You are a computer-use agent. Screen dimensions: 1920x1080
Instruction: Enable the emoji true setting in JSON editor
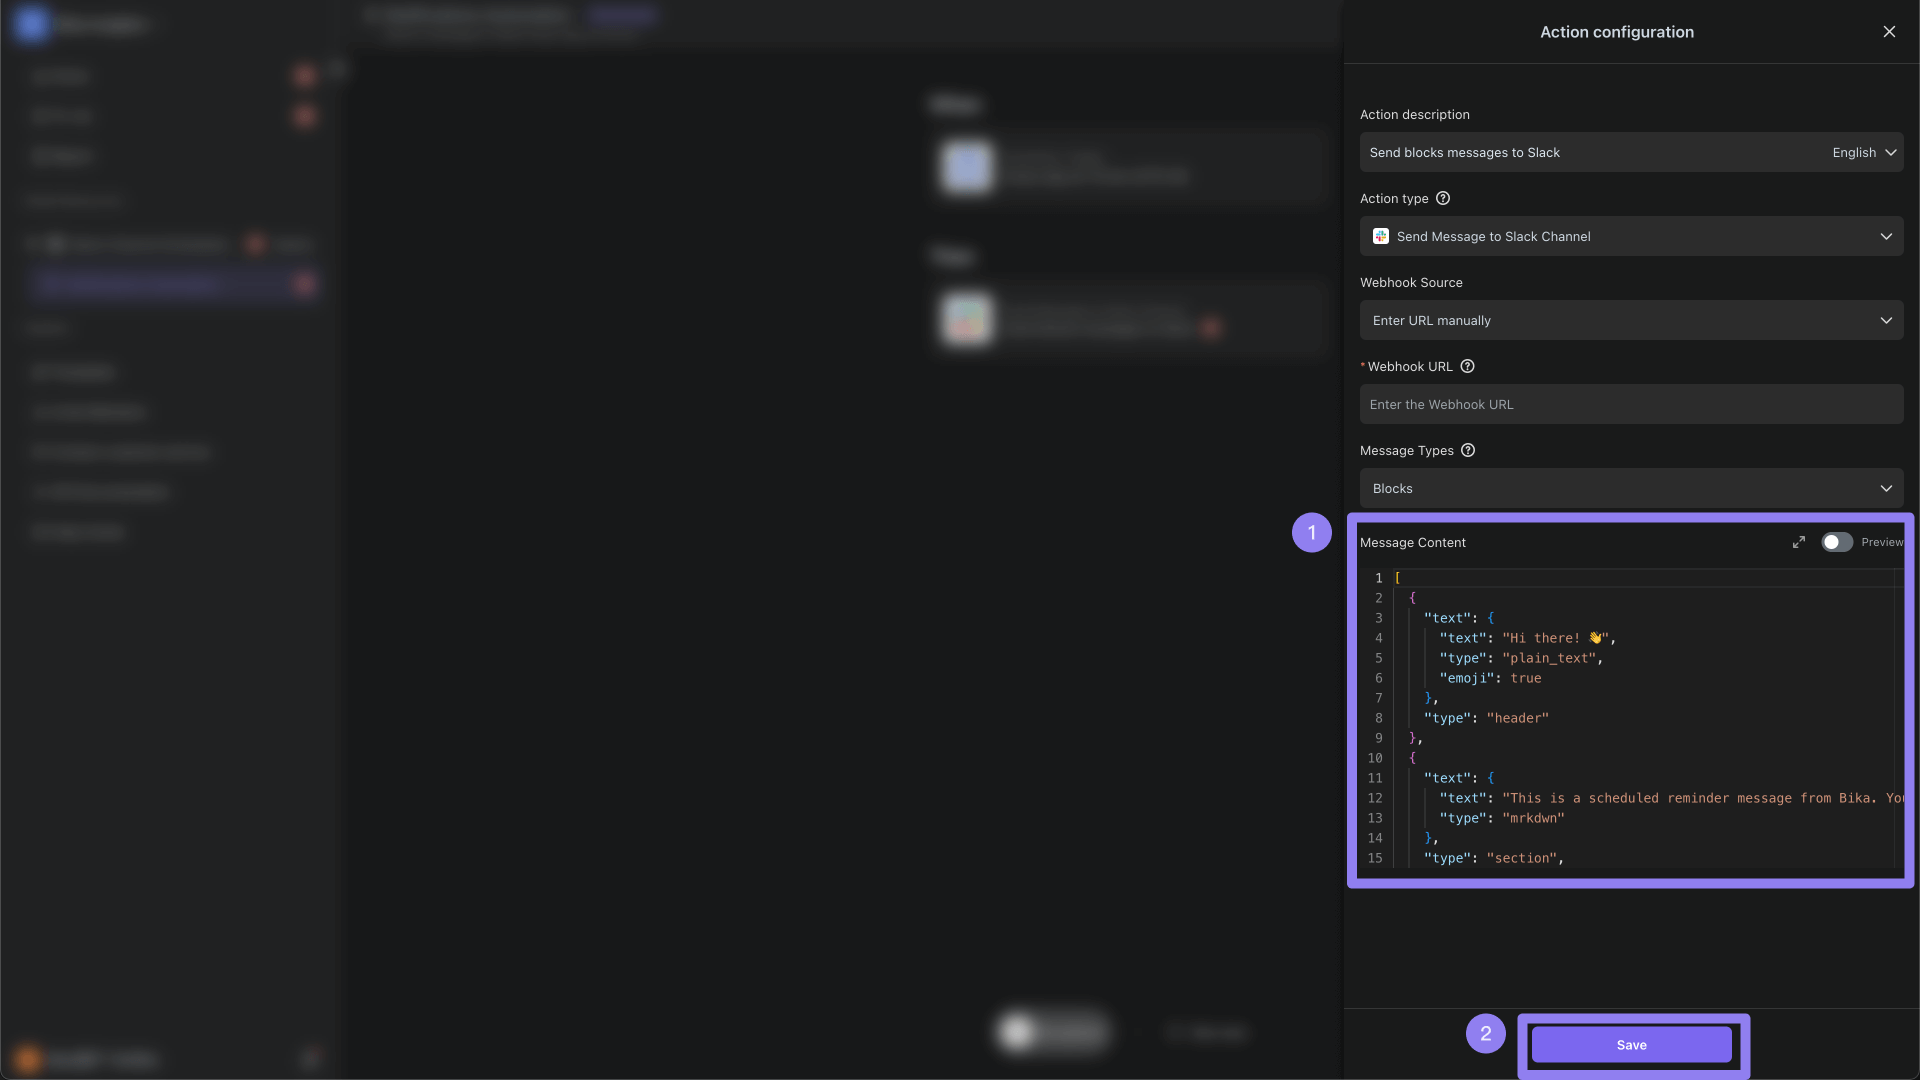click(x=1523, y=680)
